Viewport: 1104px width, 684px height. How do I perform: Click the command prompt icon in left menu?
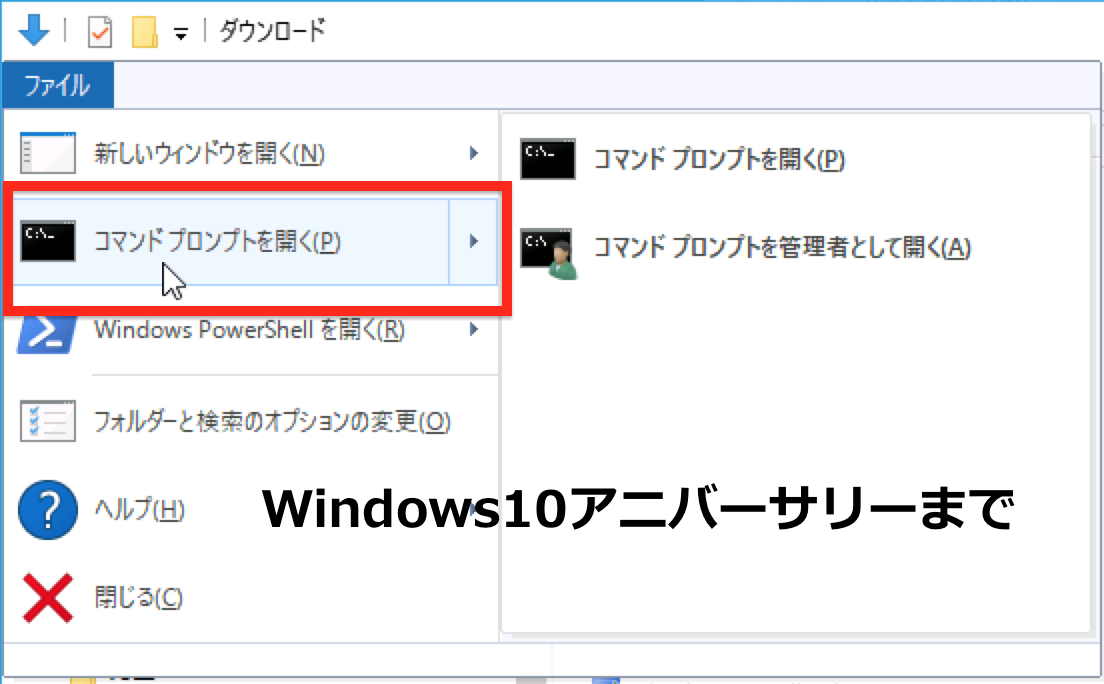coord(47,242)
